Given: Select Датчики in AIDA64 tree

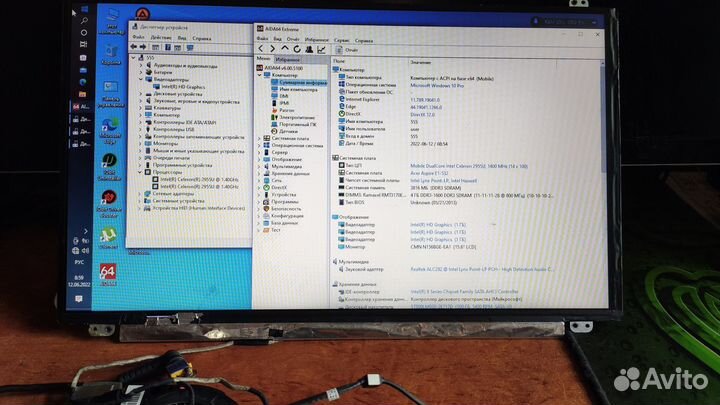Looking at the screenshot, I should coord(284,131).
